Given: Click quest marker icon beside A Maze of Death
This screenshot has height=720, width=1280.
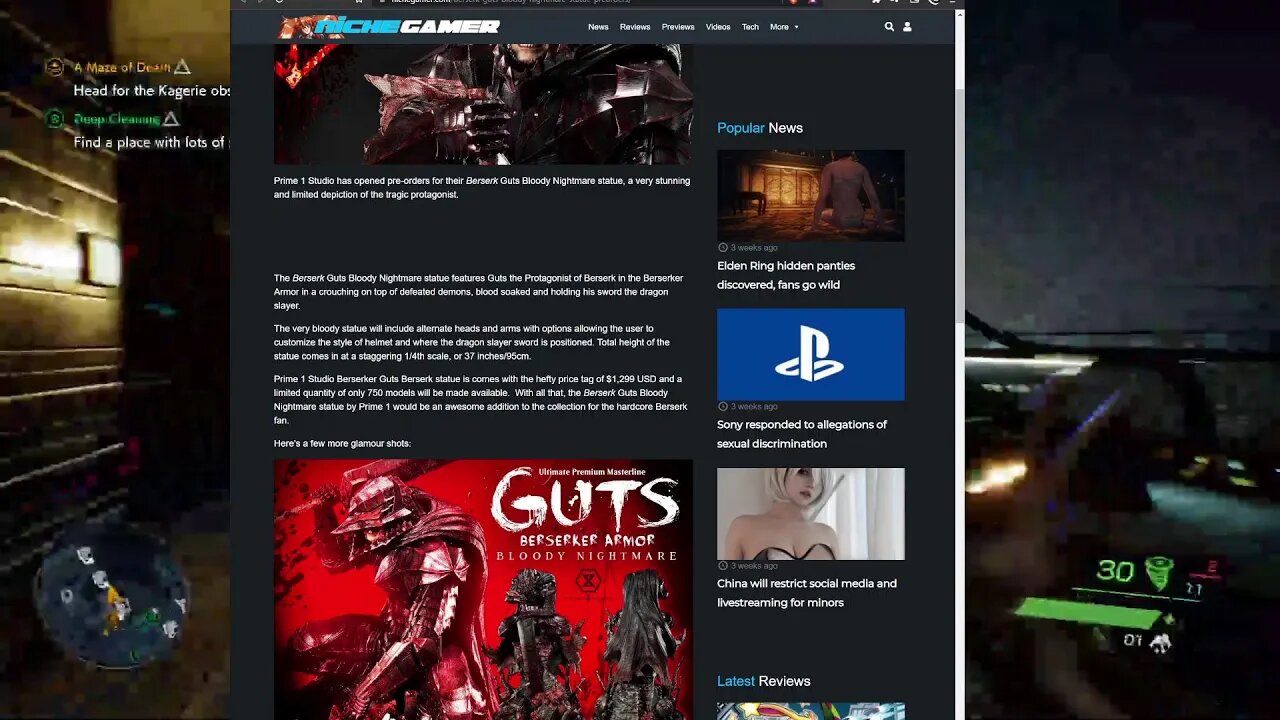Looking at the screenshot, I should point(55,67).
